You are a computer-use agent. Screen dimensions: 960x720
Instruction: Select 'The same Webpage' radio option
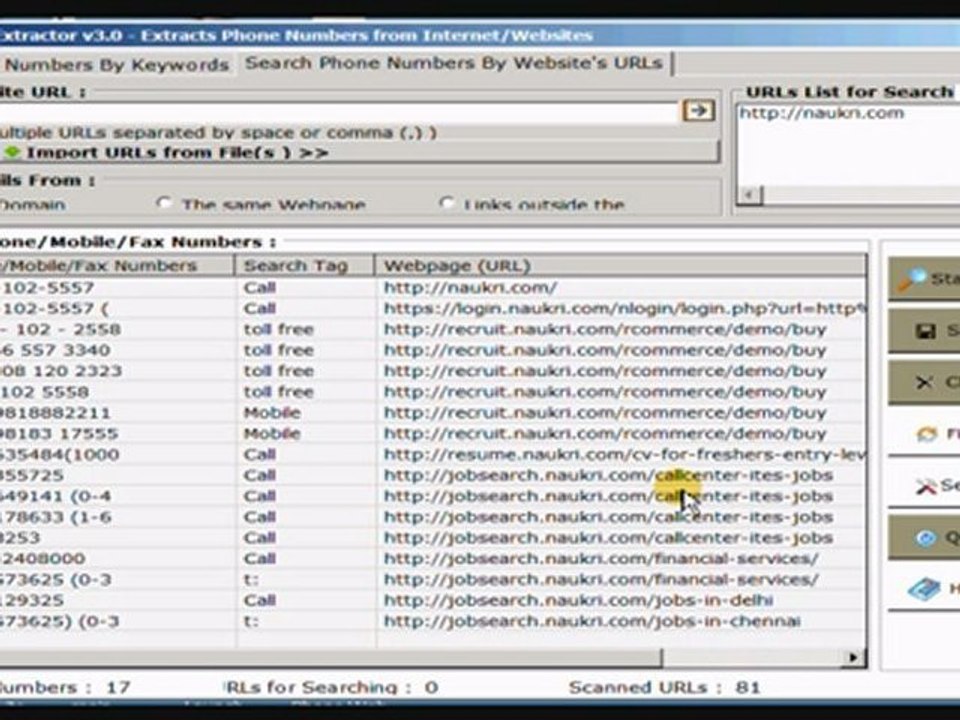point(163,203)
